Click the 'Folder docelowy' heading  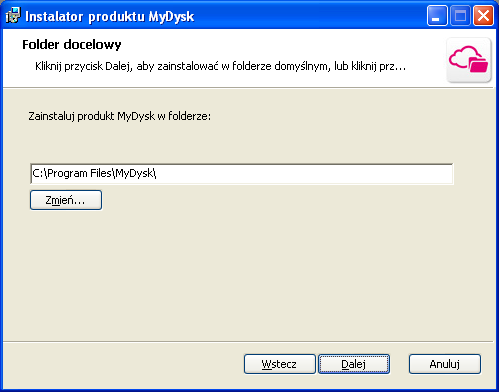(72, 45)
